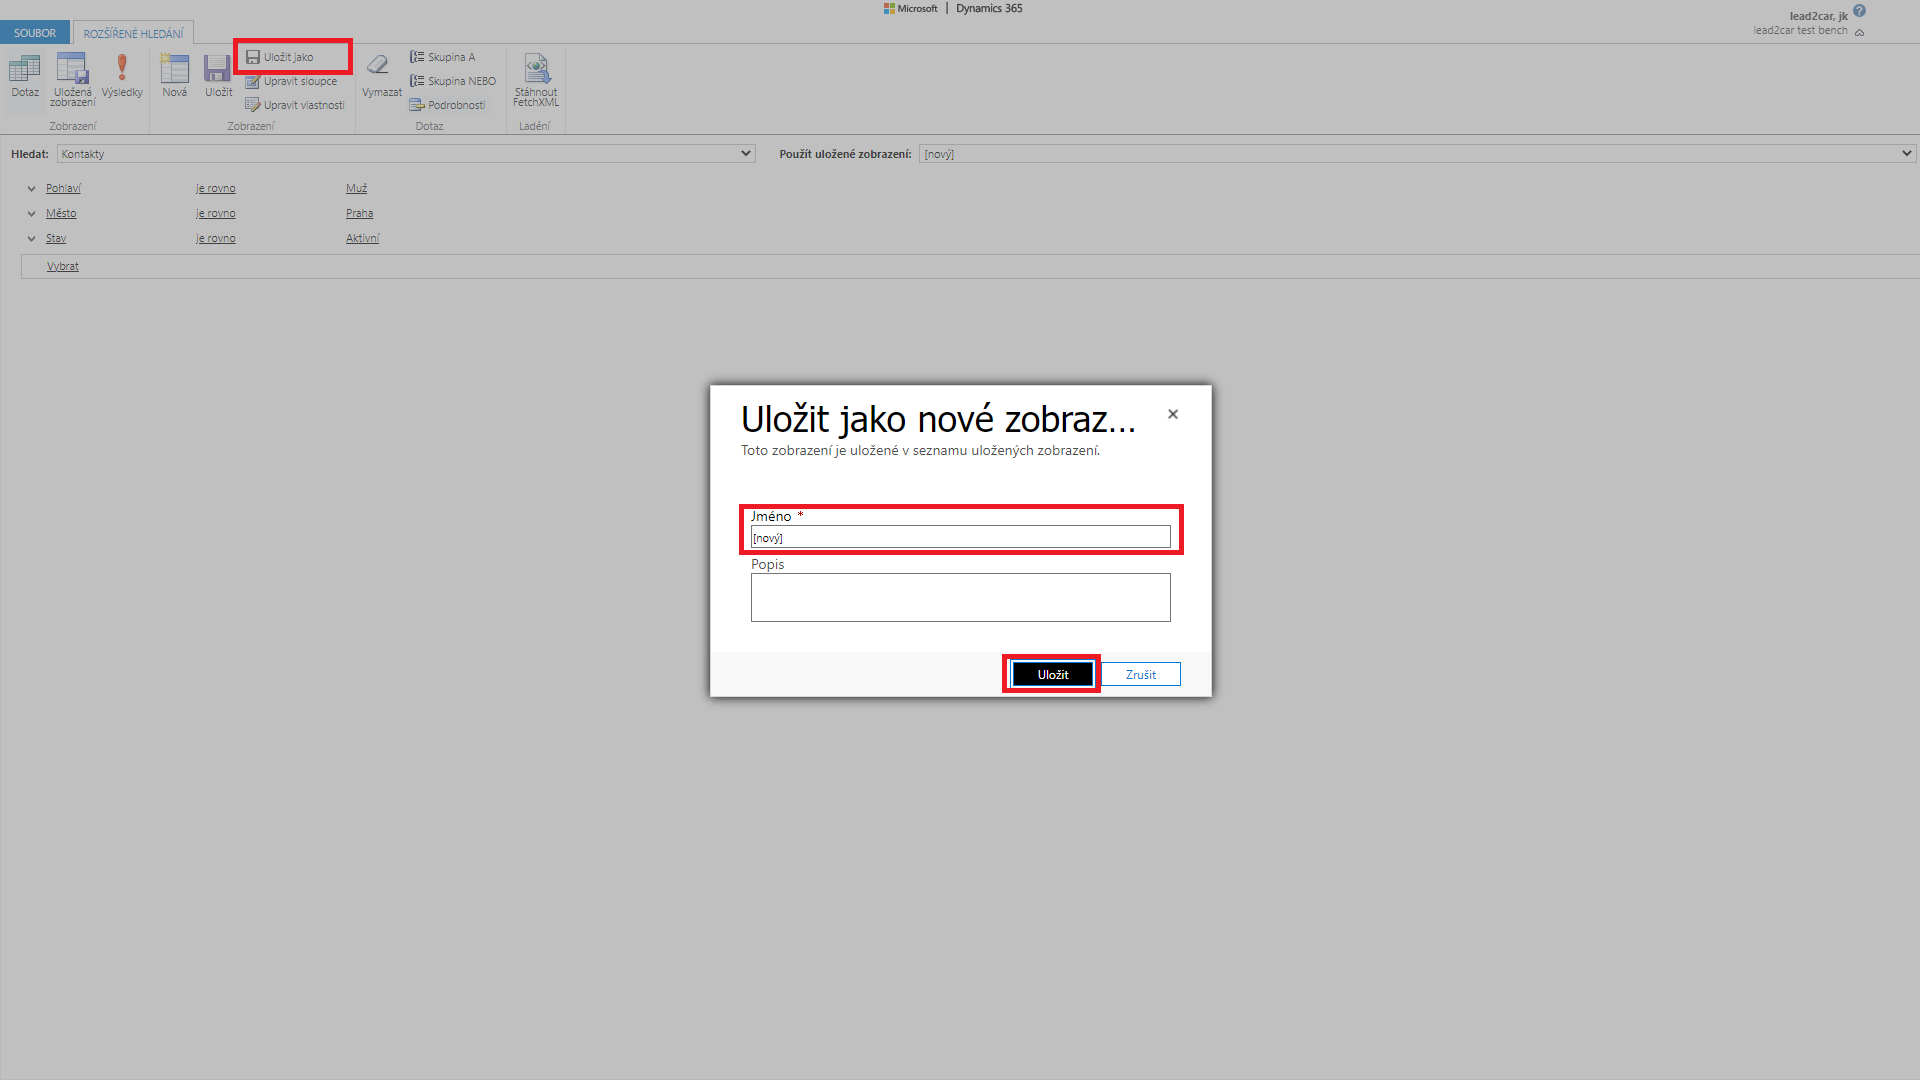Close the Uložit jako nové zobrazení dialog

pyautogui.click(x=1173, y=414)
